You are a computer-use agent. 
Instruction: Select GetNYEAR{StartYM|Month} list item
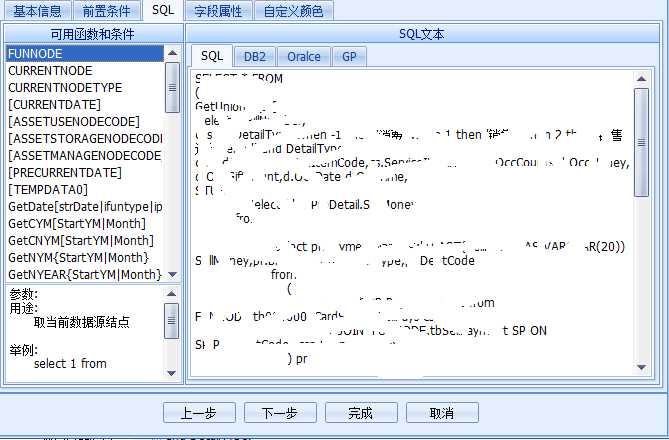click(x=84, y=274)
